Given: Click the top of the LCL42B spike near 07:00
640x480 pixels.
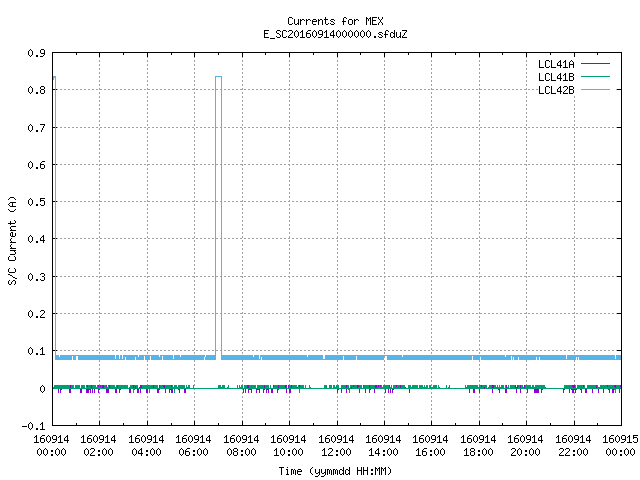Looking at the screenshot, I should (x=218, y=76).
